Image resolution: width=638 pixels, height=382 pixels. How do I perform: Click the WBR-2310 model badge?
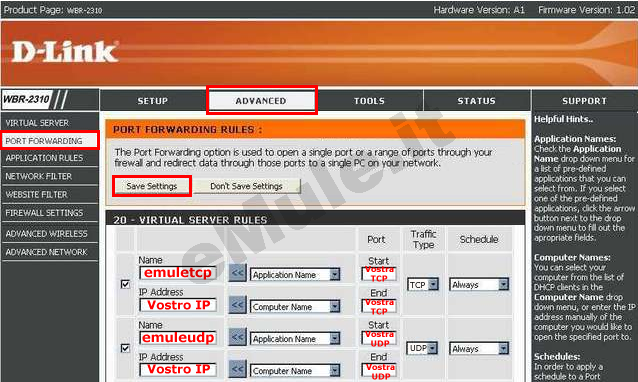click(27, 99)
